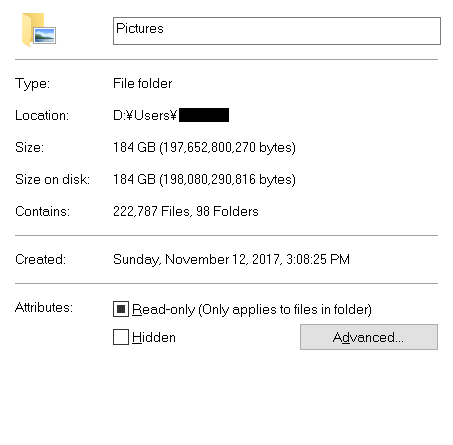Click the 198,080,290,816 bytes value
The width and height of the screenshot is (453, 445).
click(228, 179)
